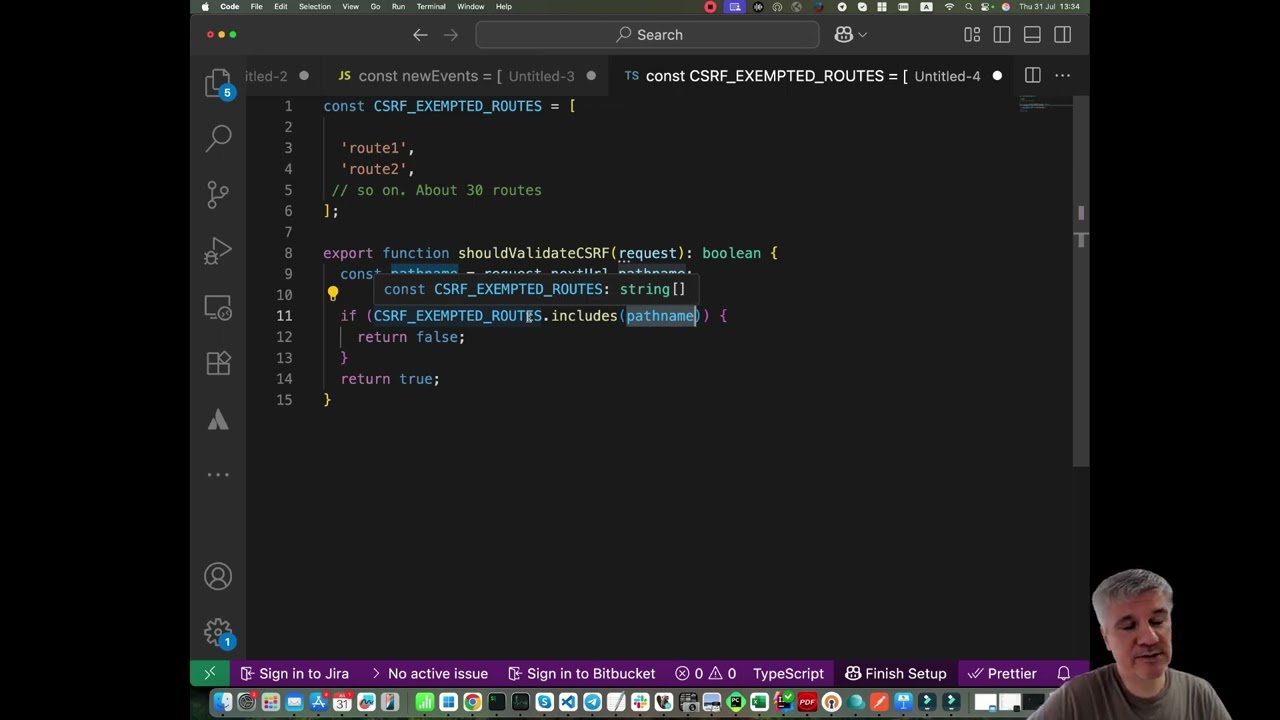
Task: Open the Extensions view
Action: coord(218,363)
